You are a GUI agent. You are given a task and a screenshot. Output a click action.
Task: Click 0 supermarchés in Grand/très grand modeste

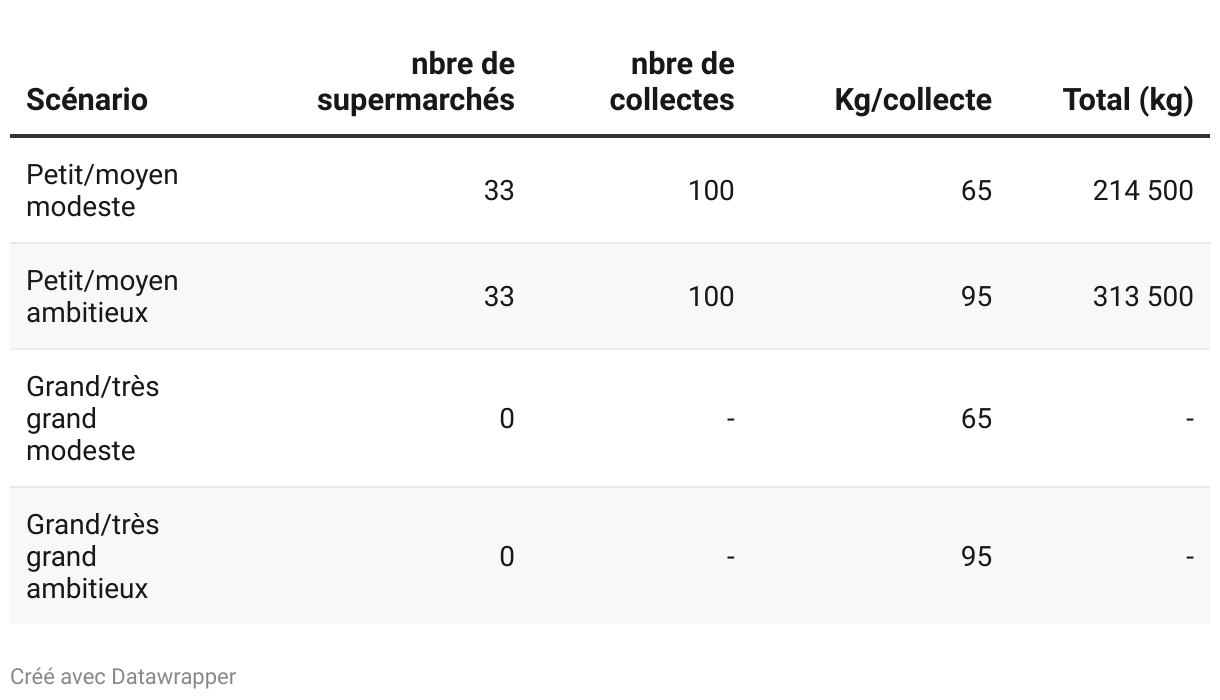[506, 418]
